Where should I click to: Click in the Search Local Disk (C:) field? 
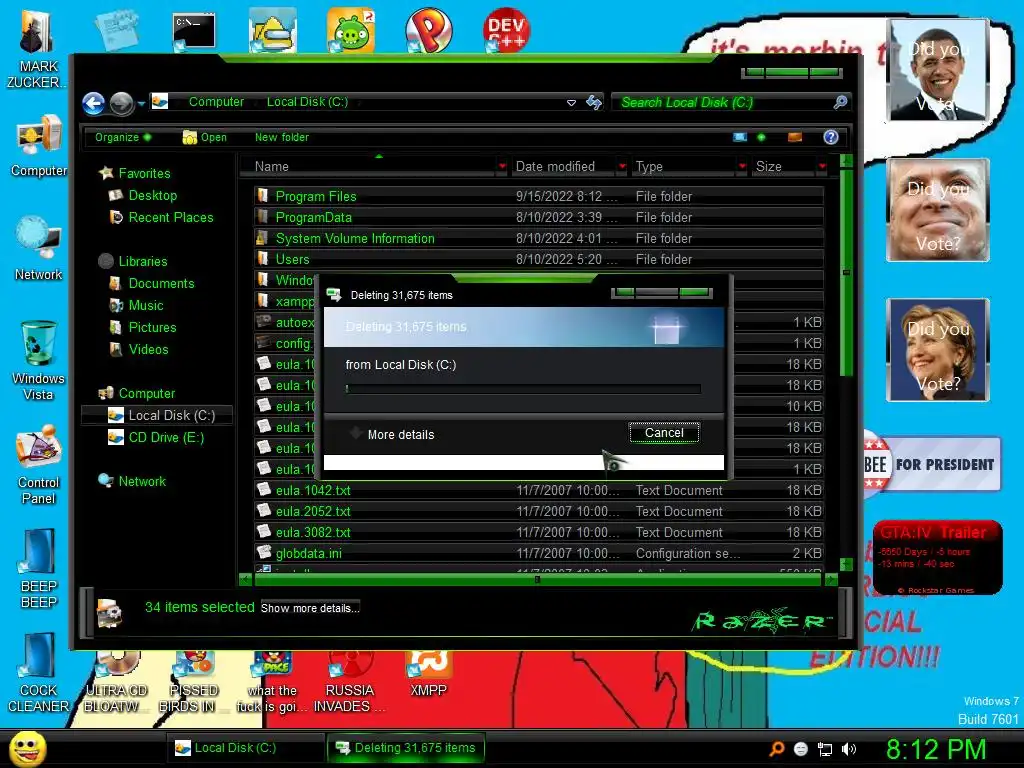click(x=722, y=103)
